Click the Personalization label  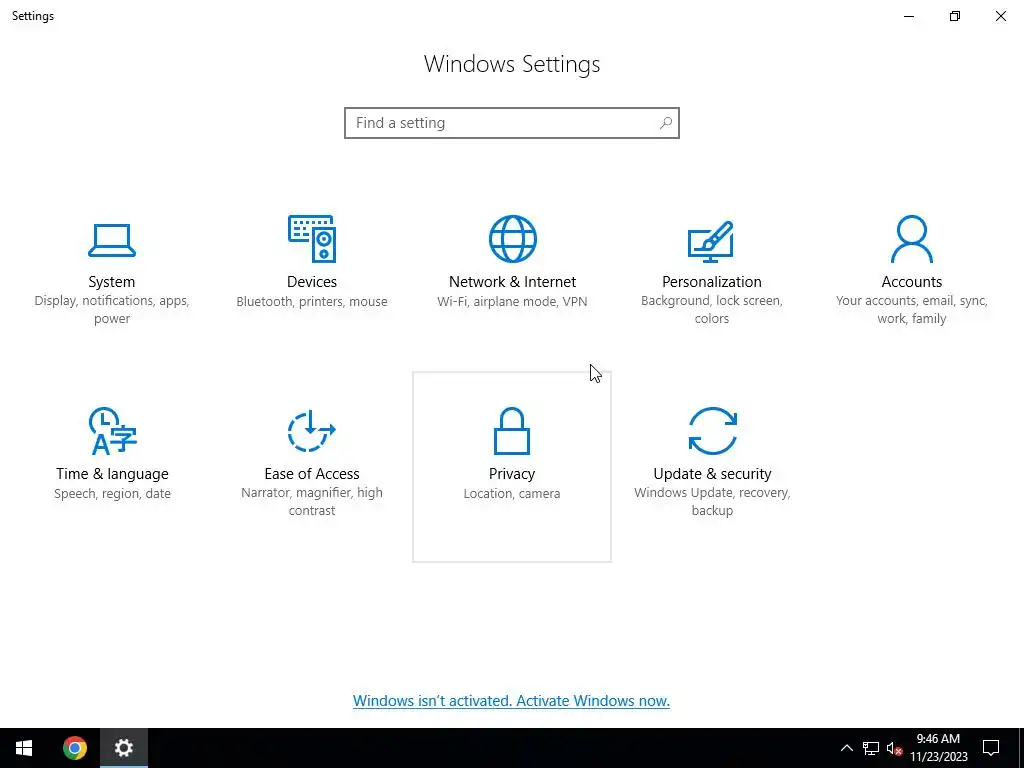[x=712, y=281]
